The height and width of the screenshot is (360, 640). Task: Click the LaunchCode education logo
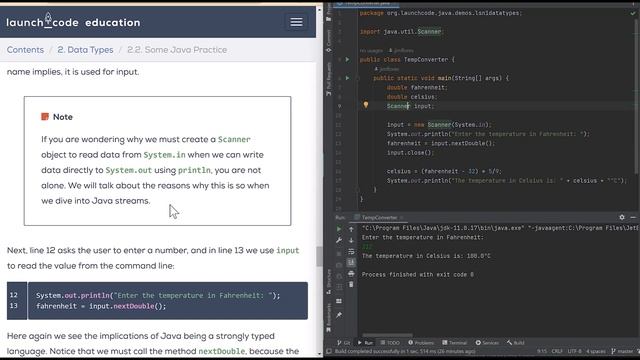click(73, 22)
